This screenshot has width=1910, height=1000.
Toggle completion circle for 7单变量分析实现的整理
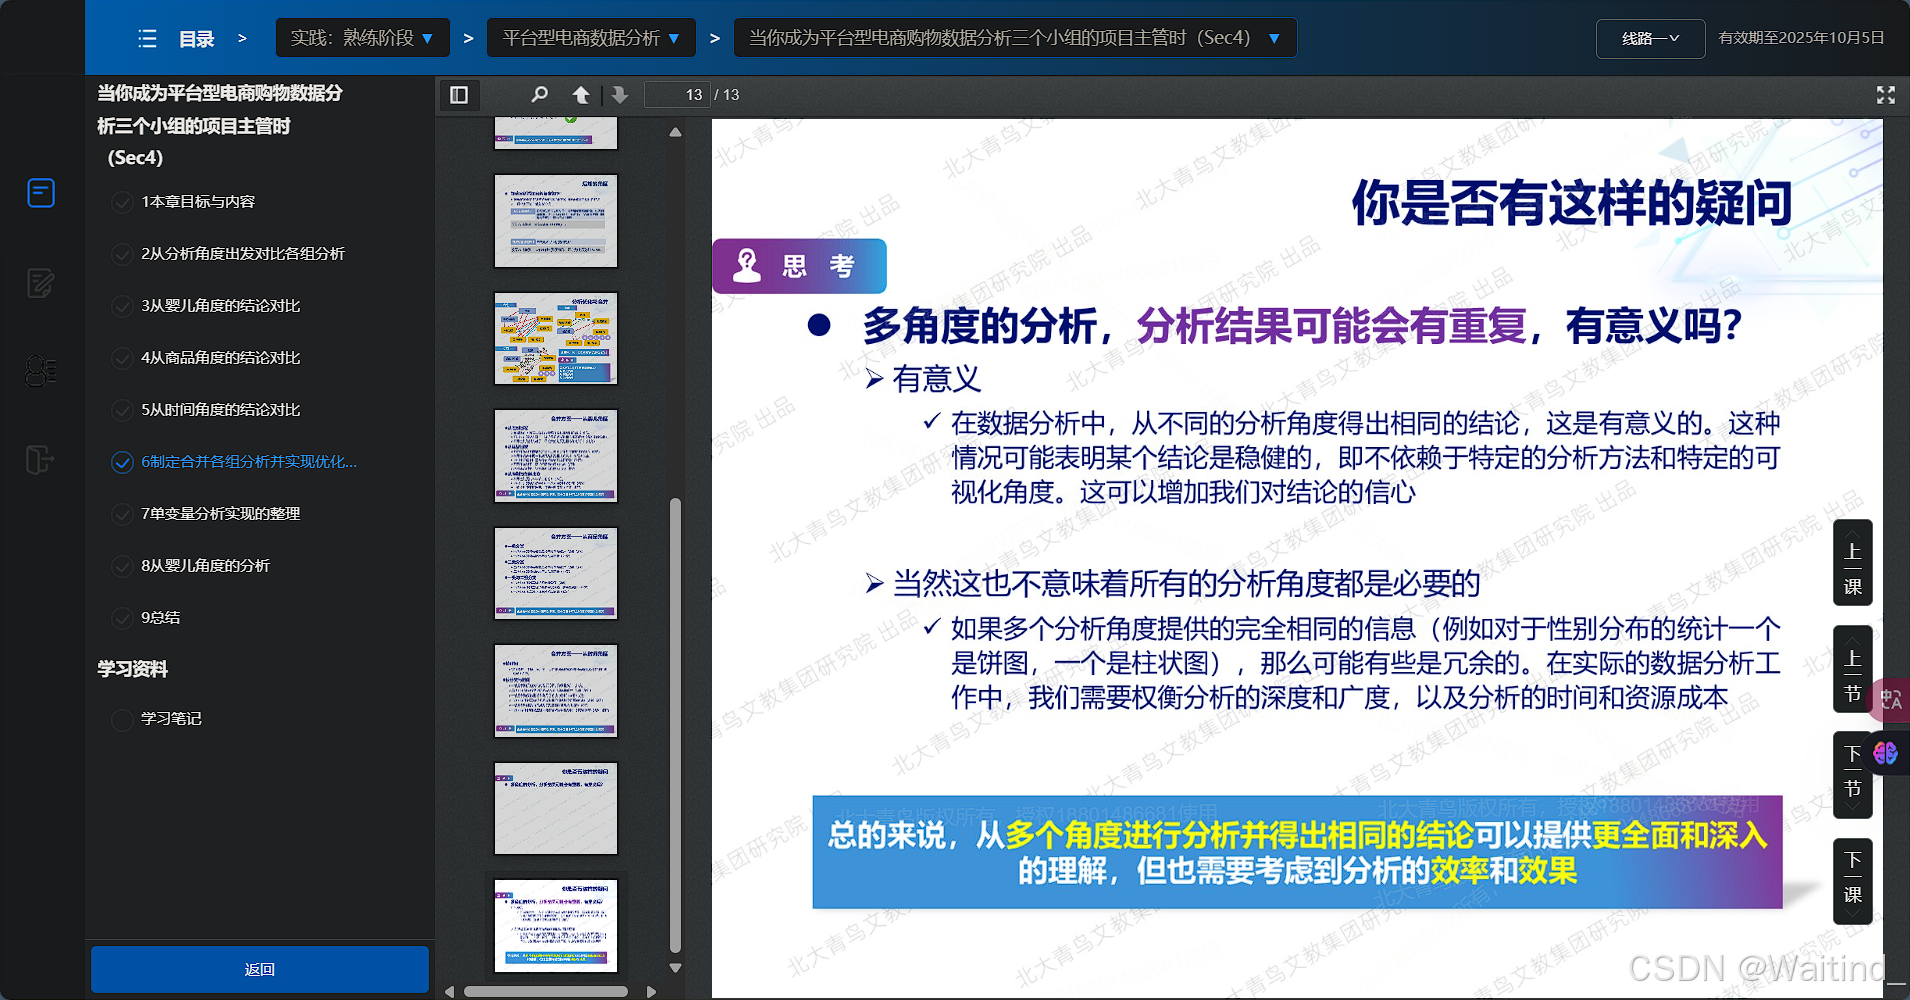pyautogui.click(x=122, y=514)
